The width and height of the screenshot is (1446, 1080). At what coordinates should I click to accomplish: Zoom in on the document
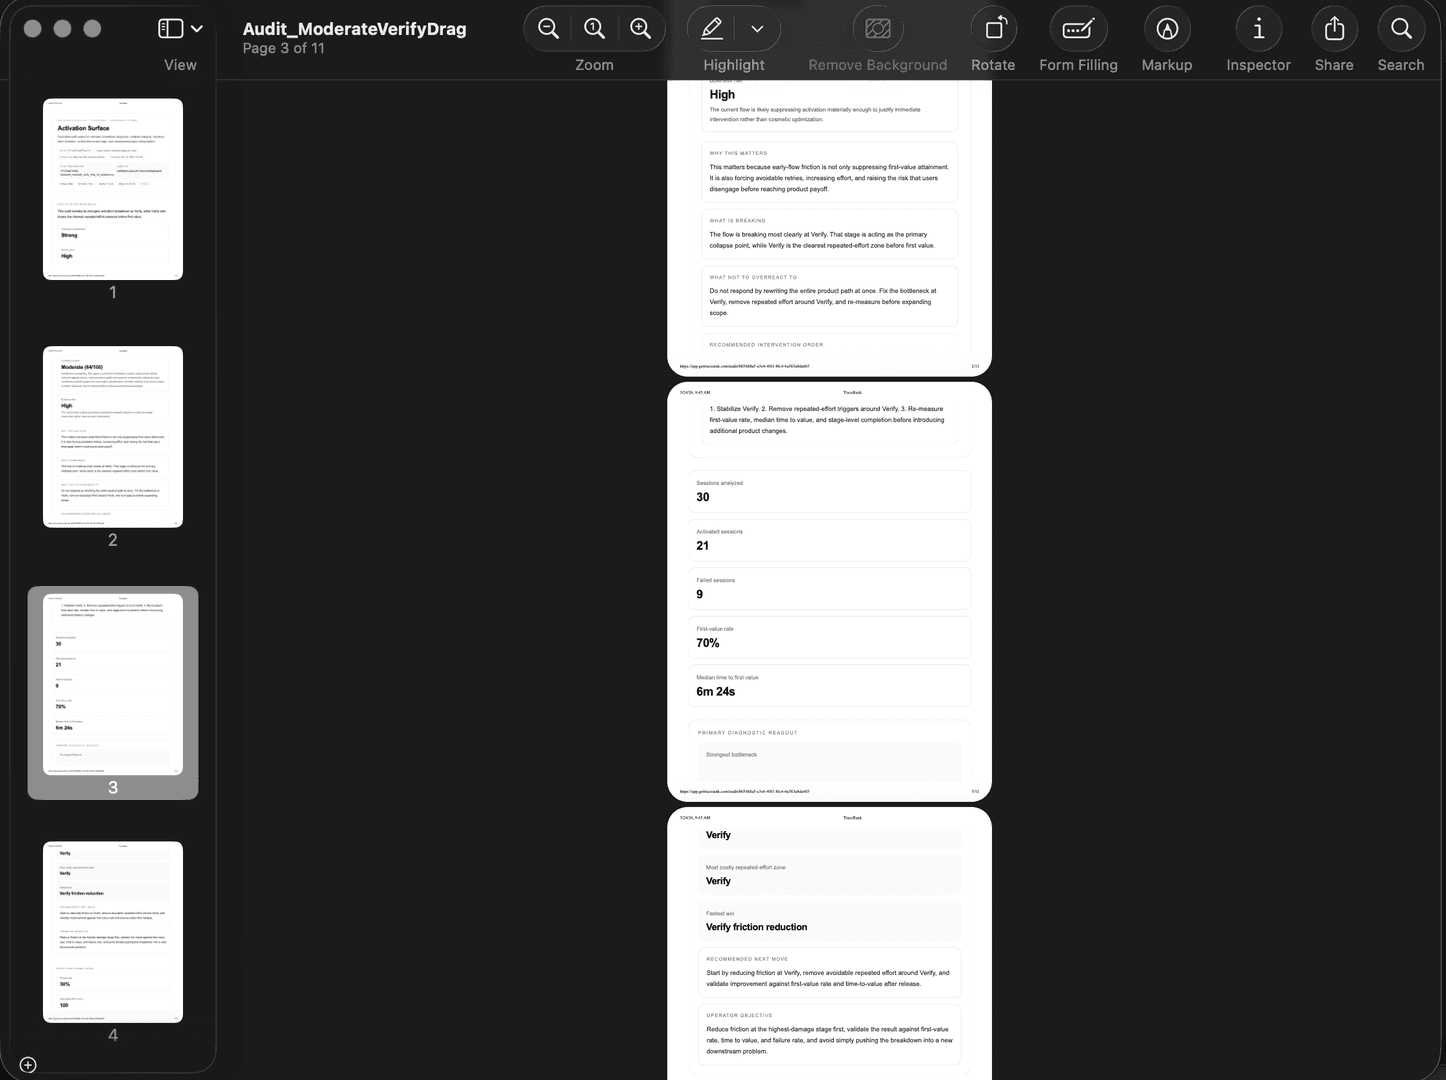coord(641,29)
